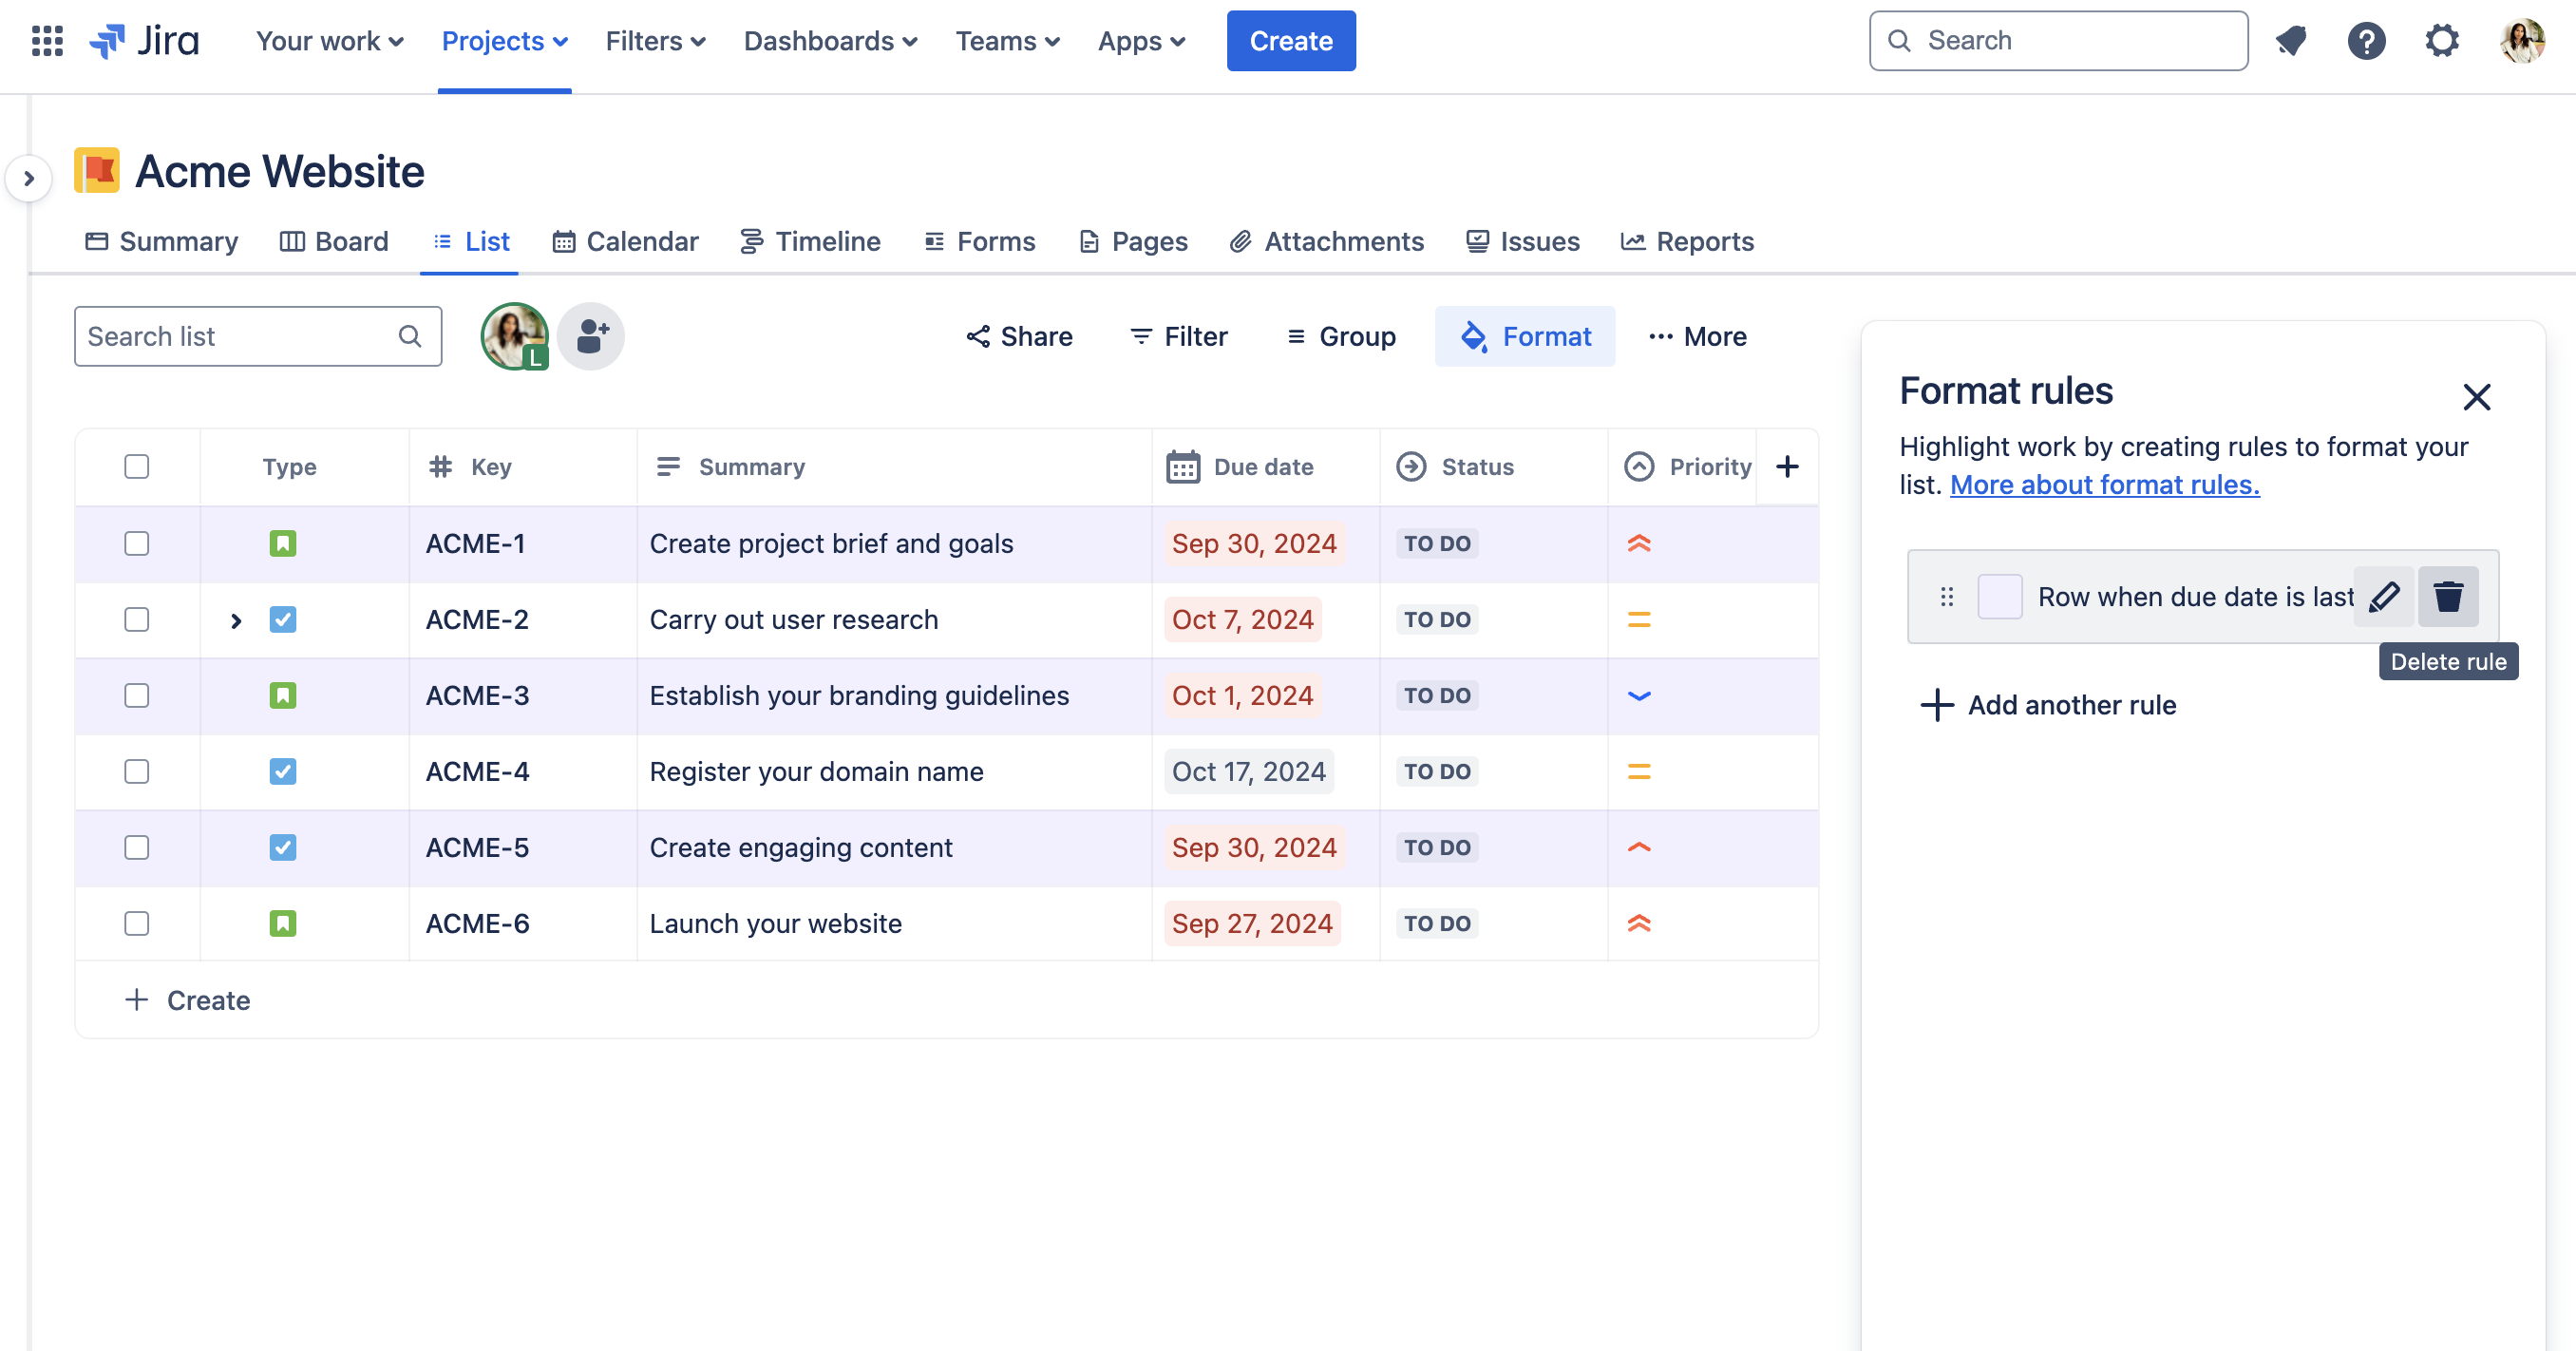The image size is (2576, 1351).
Task: Click the edit pencil icon on format rule
Action: [2383, 597]
